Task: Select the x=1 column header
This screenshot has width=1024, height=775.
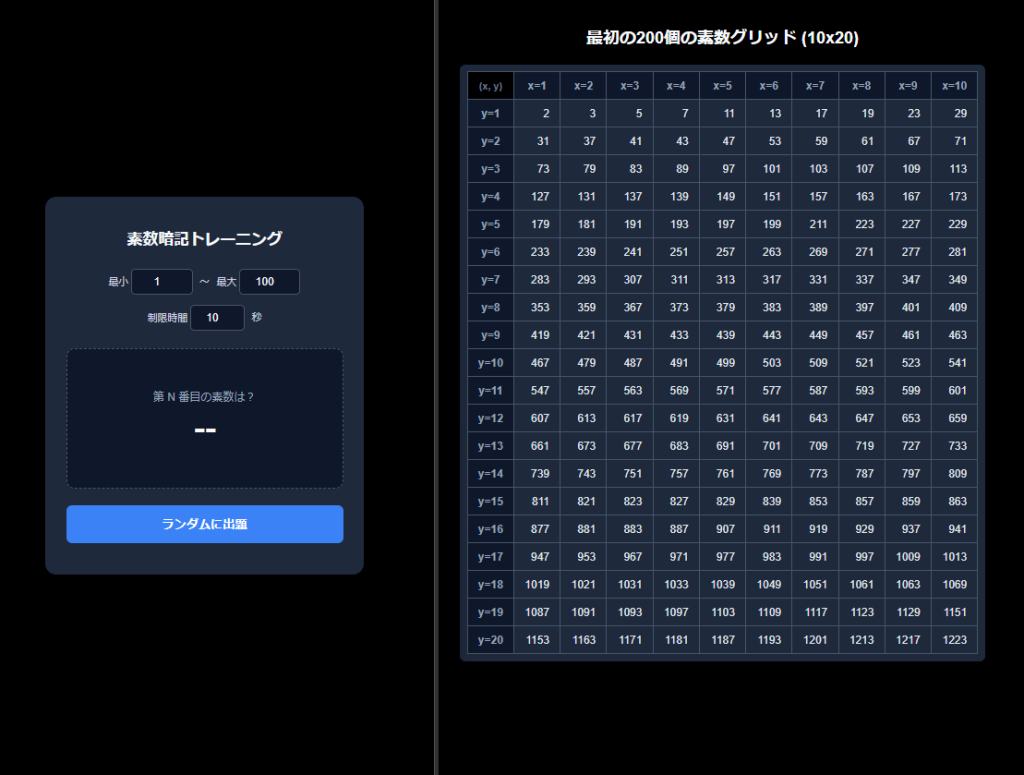Action: pyautogui.click(x=537, y=86)
